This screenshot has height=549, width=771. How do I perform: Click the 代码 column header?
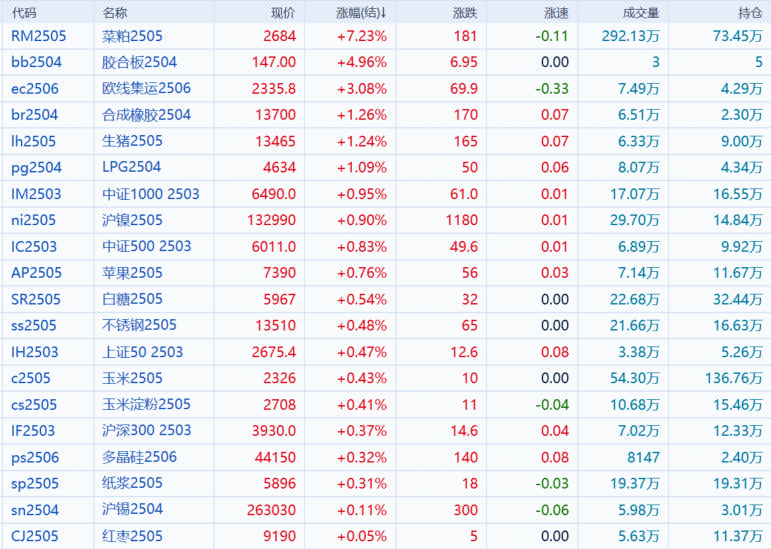coord(24,13)
